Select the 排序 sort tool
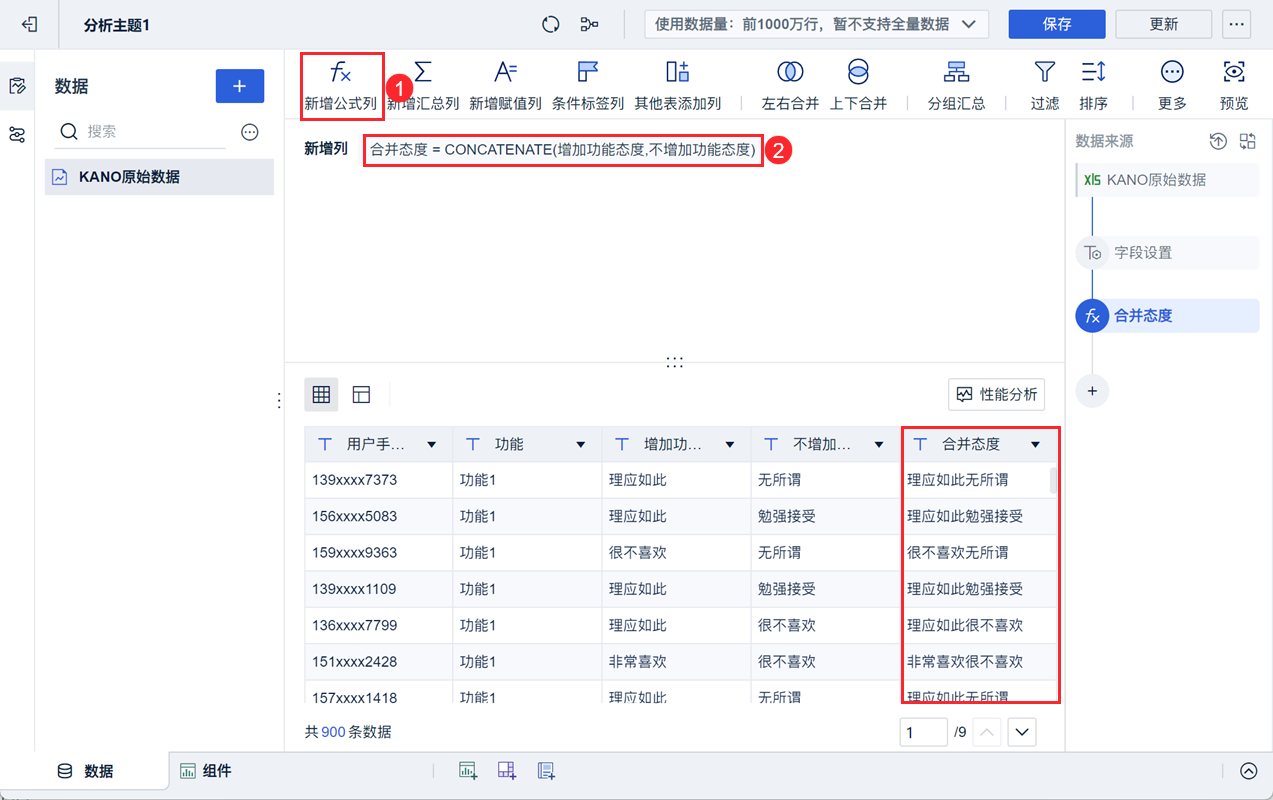The width and height of the screenshot is (1273, 800). [1093, 85]
